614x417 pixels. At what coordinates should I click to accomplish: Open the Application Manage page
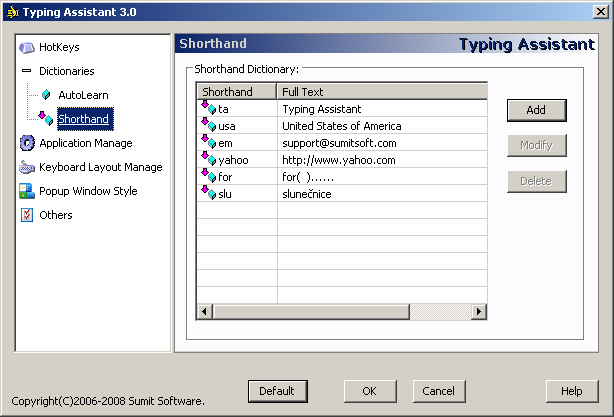pos(86,143)
